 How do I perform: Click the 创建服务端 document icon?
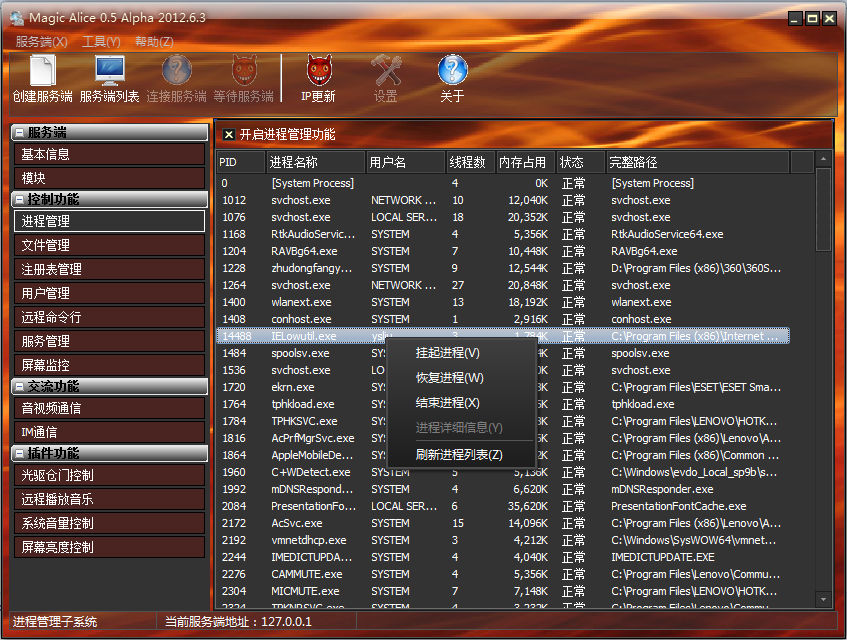click(x=42, y=70)
